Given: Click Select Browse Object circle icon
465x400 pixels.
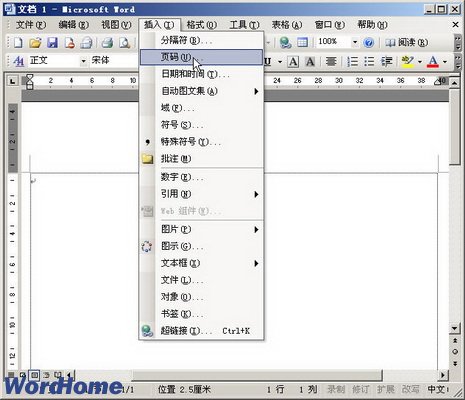Looking at the screenshot, I should click(x=455, y=352).
